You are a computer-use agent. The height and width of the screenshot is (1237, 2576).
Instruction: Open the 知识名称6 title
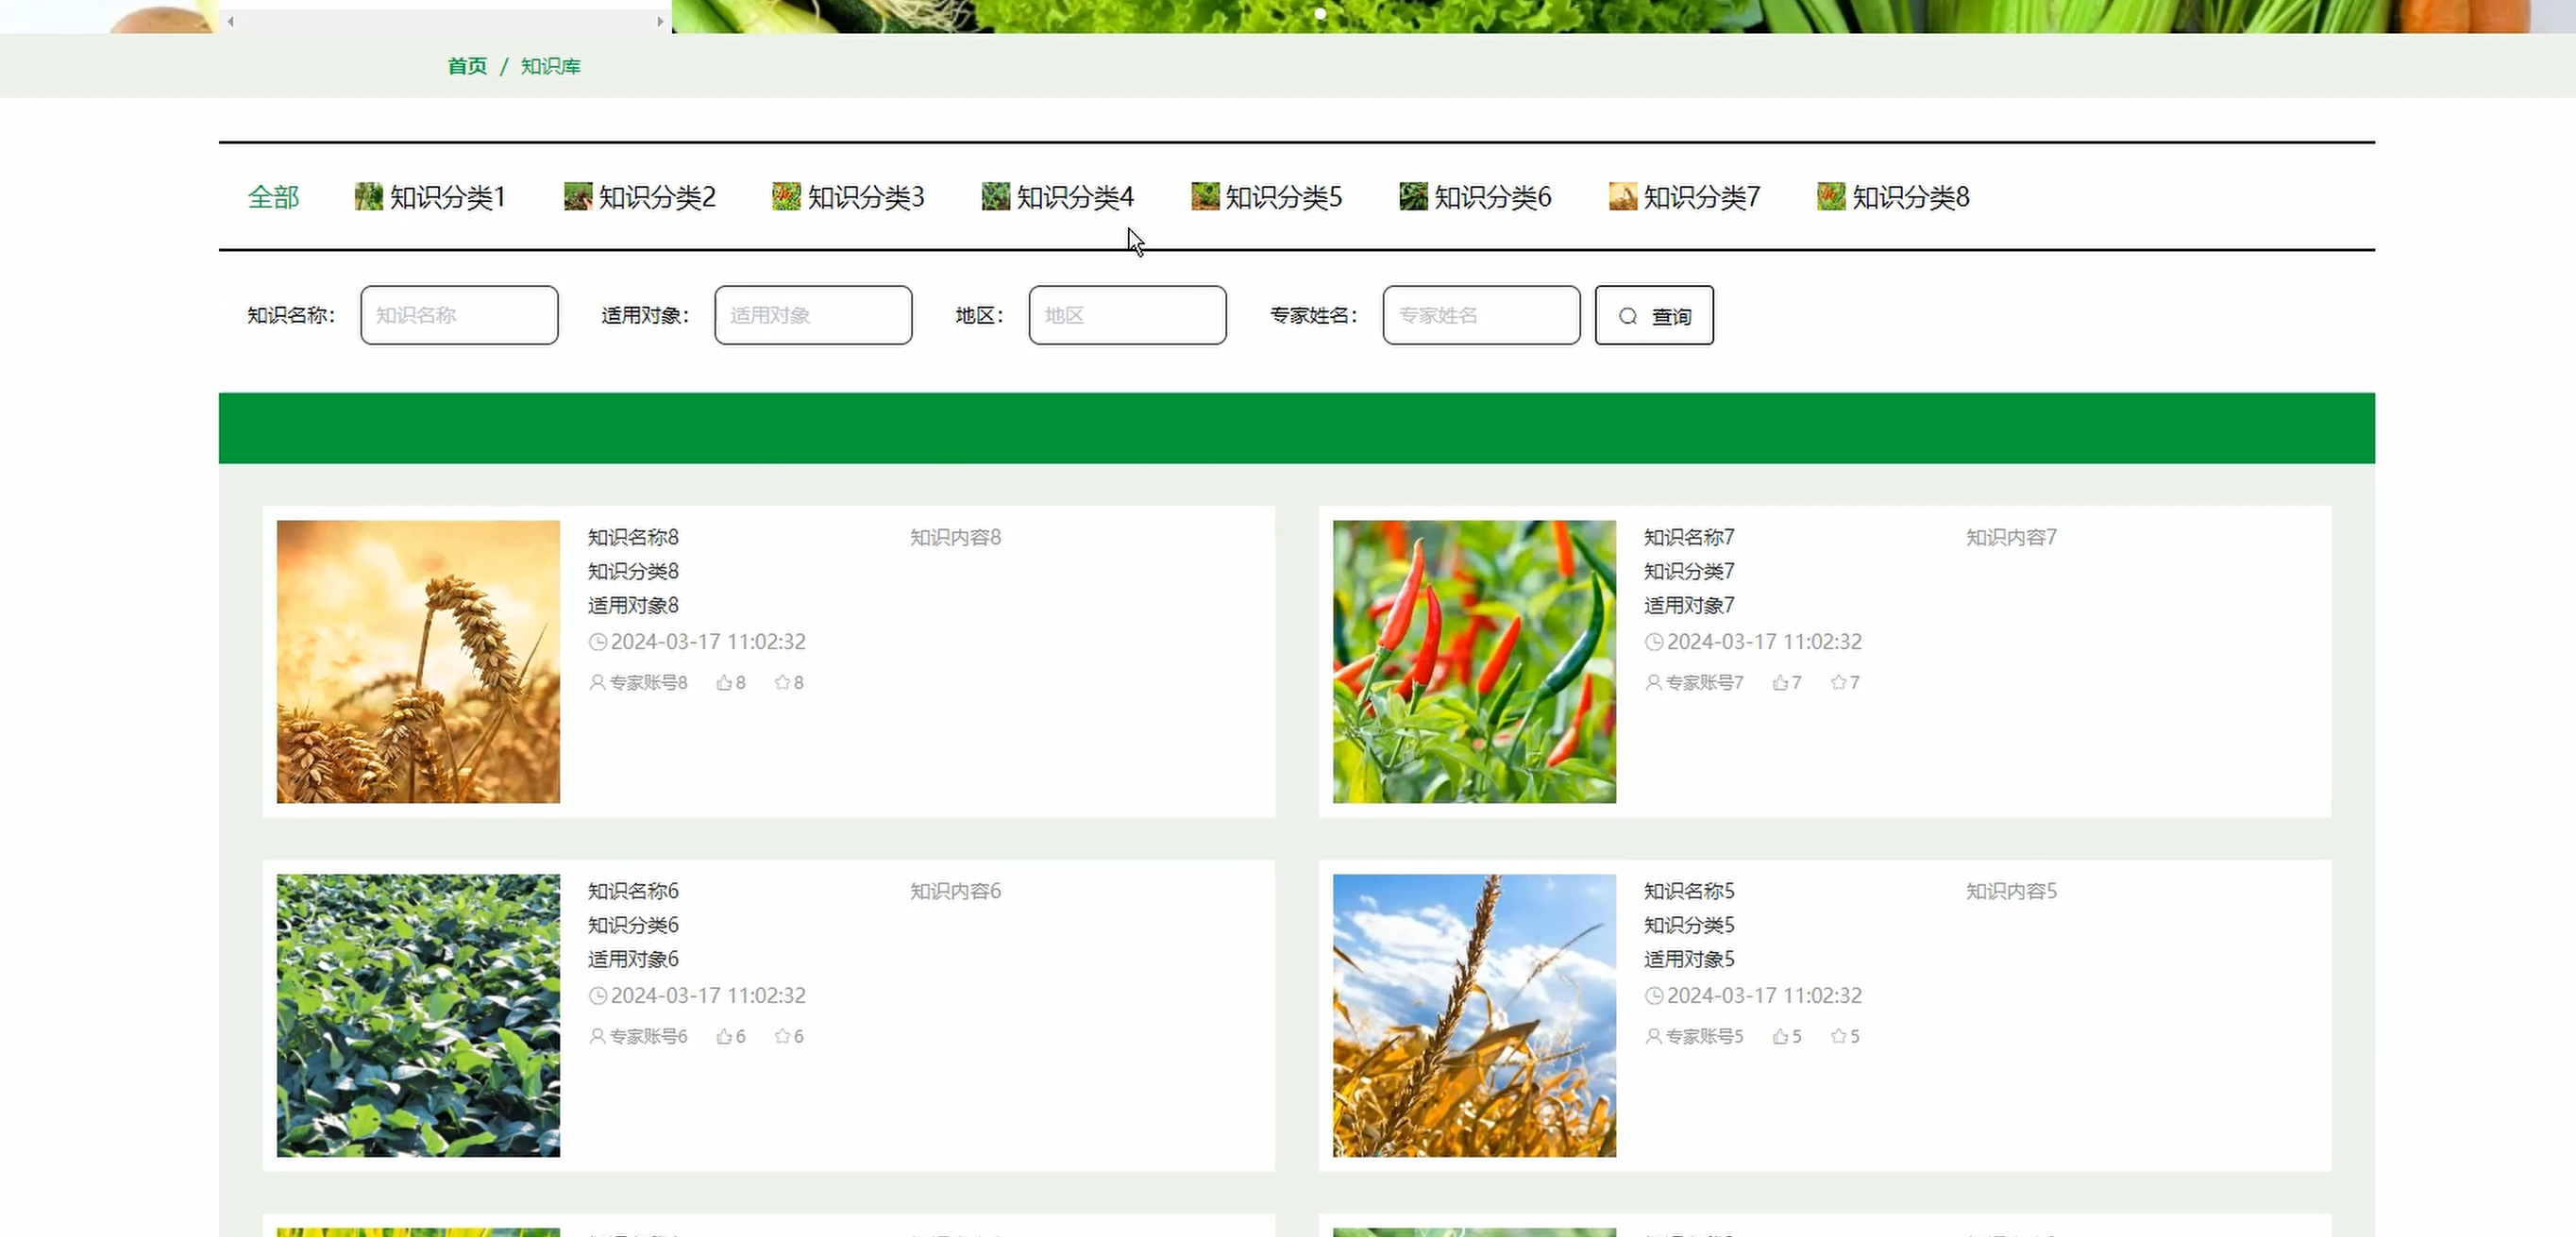[633, 891]
